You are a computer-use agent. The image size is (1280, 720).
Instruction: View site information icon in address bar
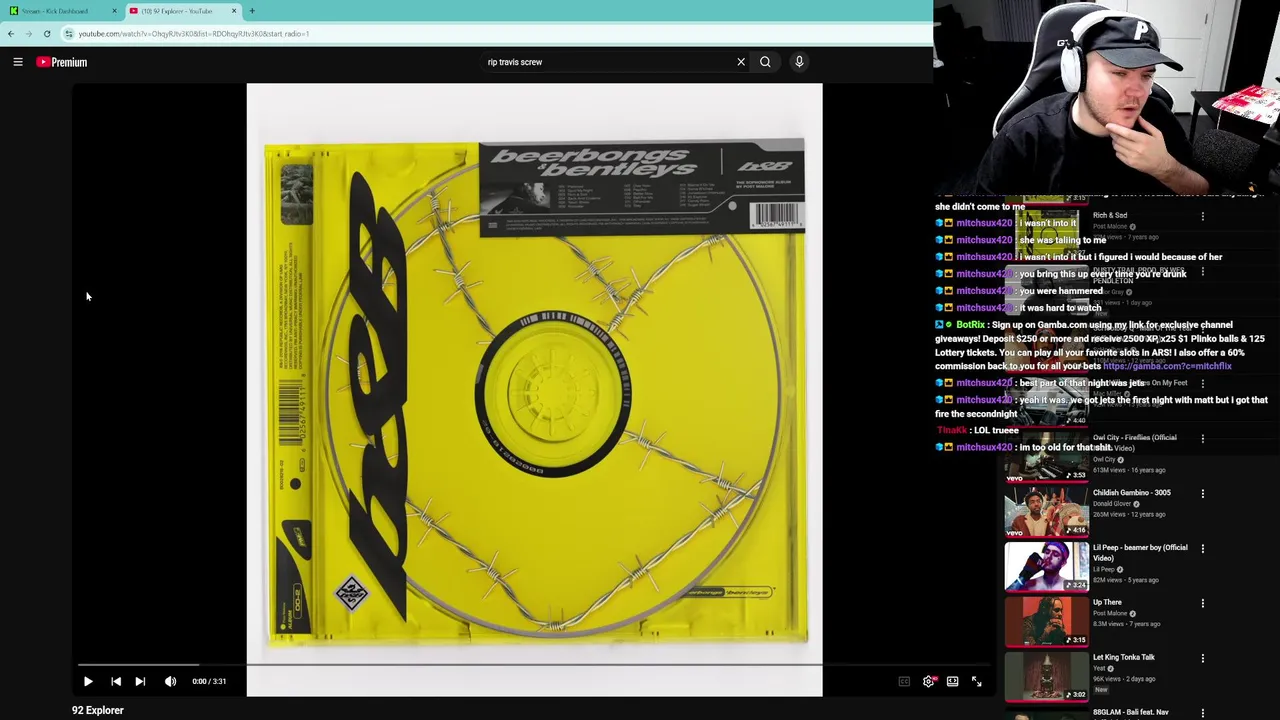click(68, 34)
